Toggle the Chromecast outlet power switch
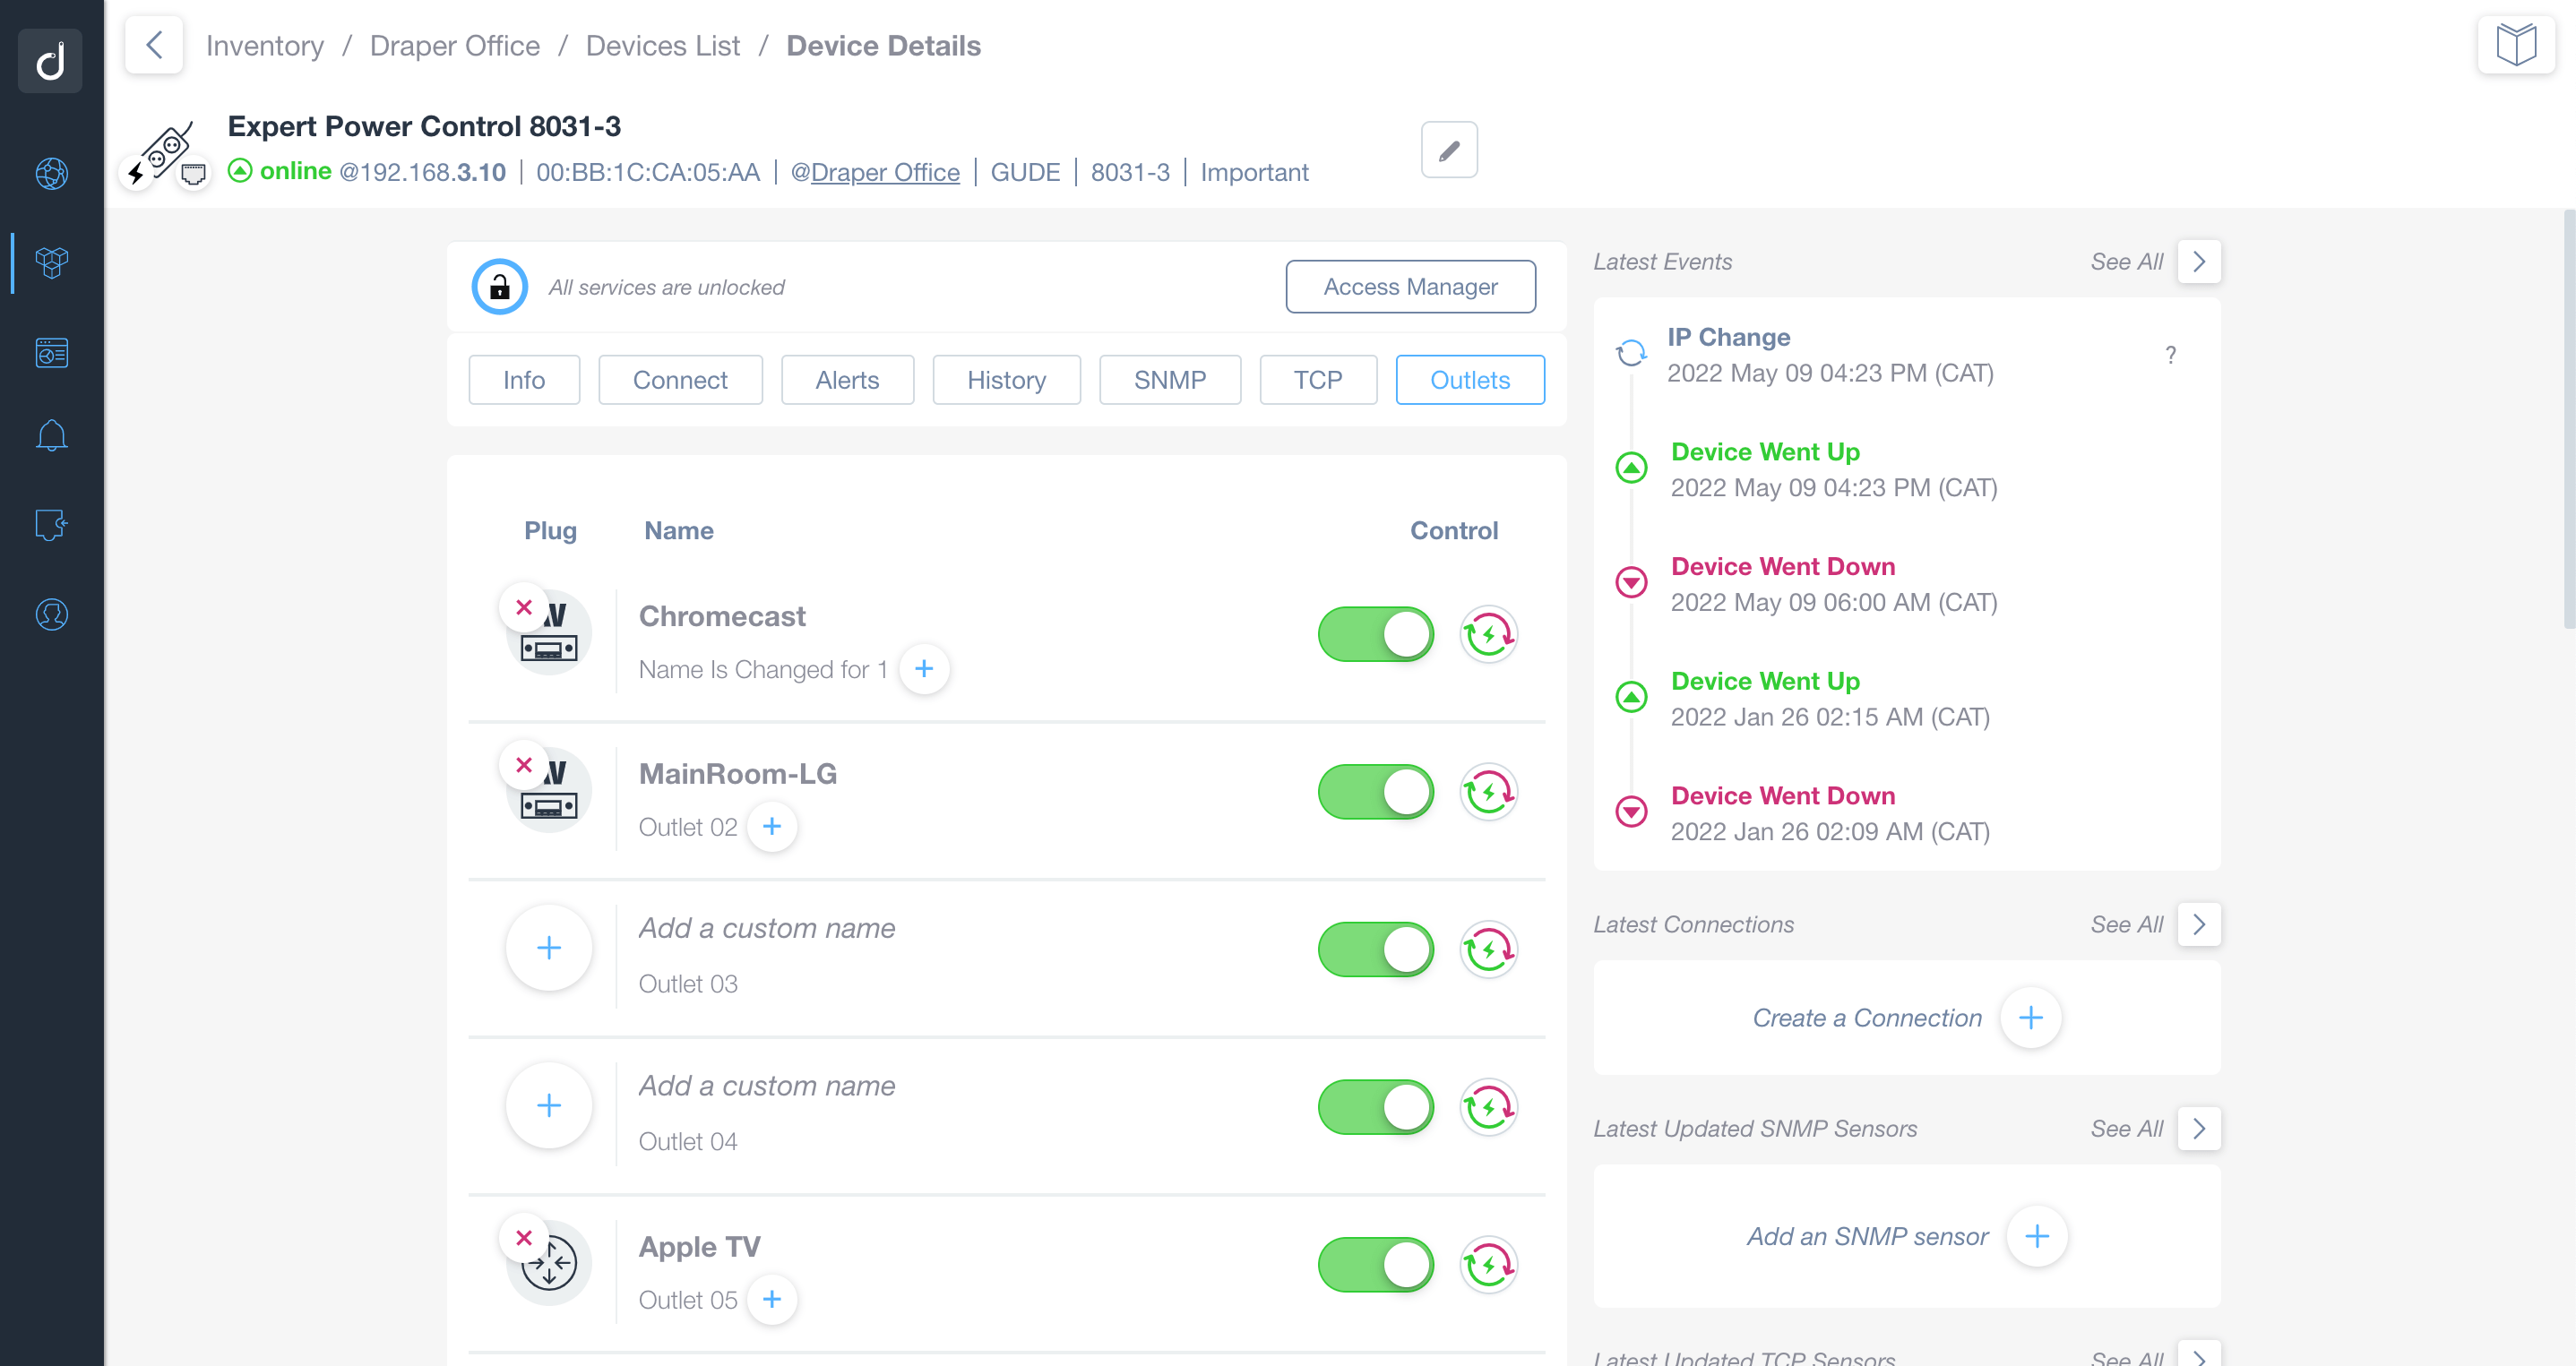Viewport: 2576px width, 1366px height. click(x=1378, y=633)
